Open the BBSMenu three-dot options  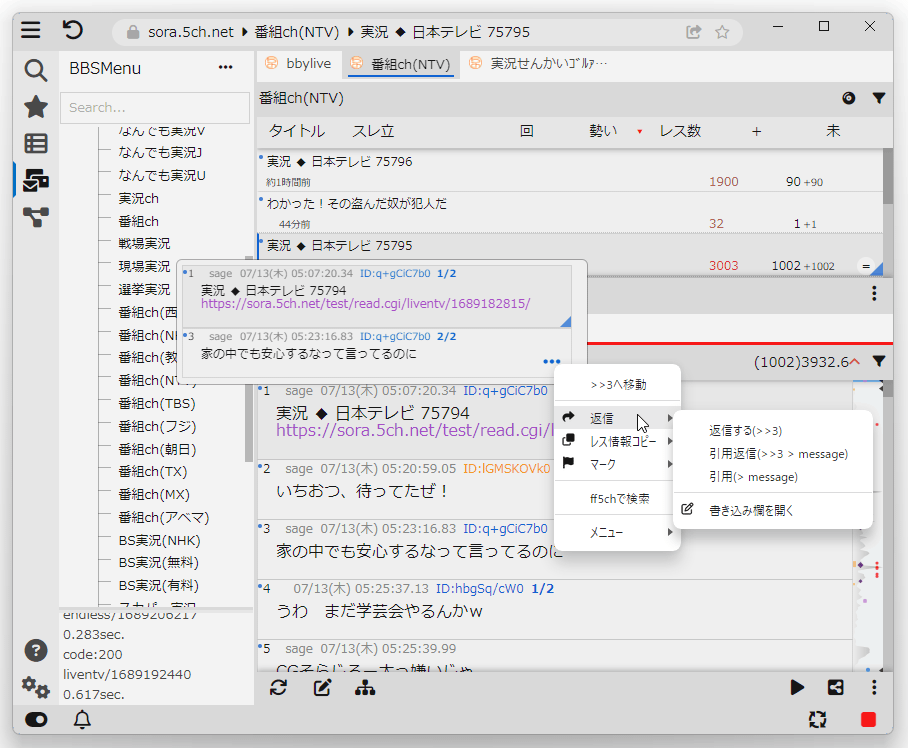[225, 68]
